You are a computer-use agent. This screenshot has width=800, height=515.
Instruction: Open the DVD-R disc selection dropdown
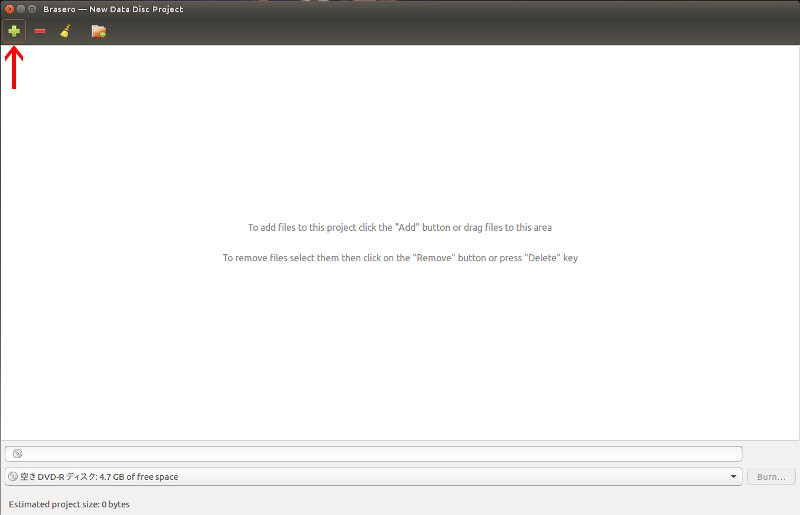373,476
